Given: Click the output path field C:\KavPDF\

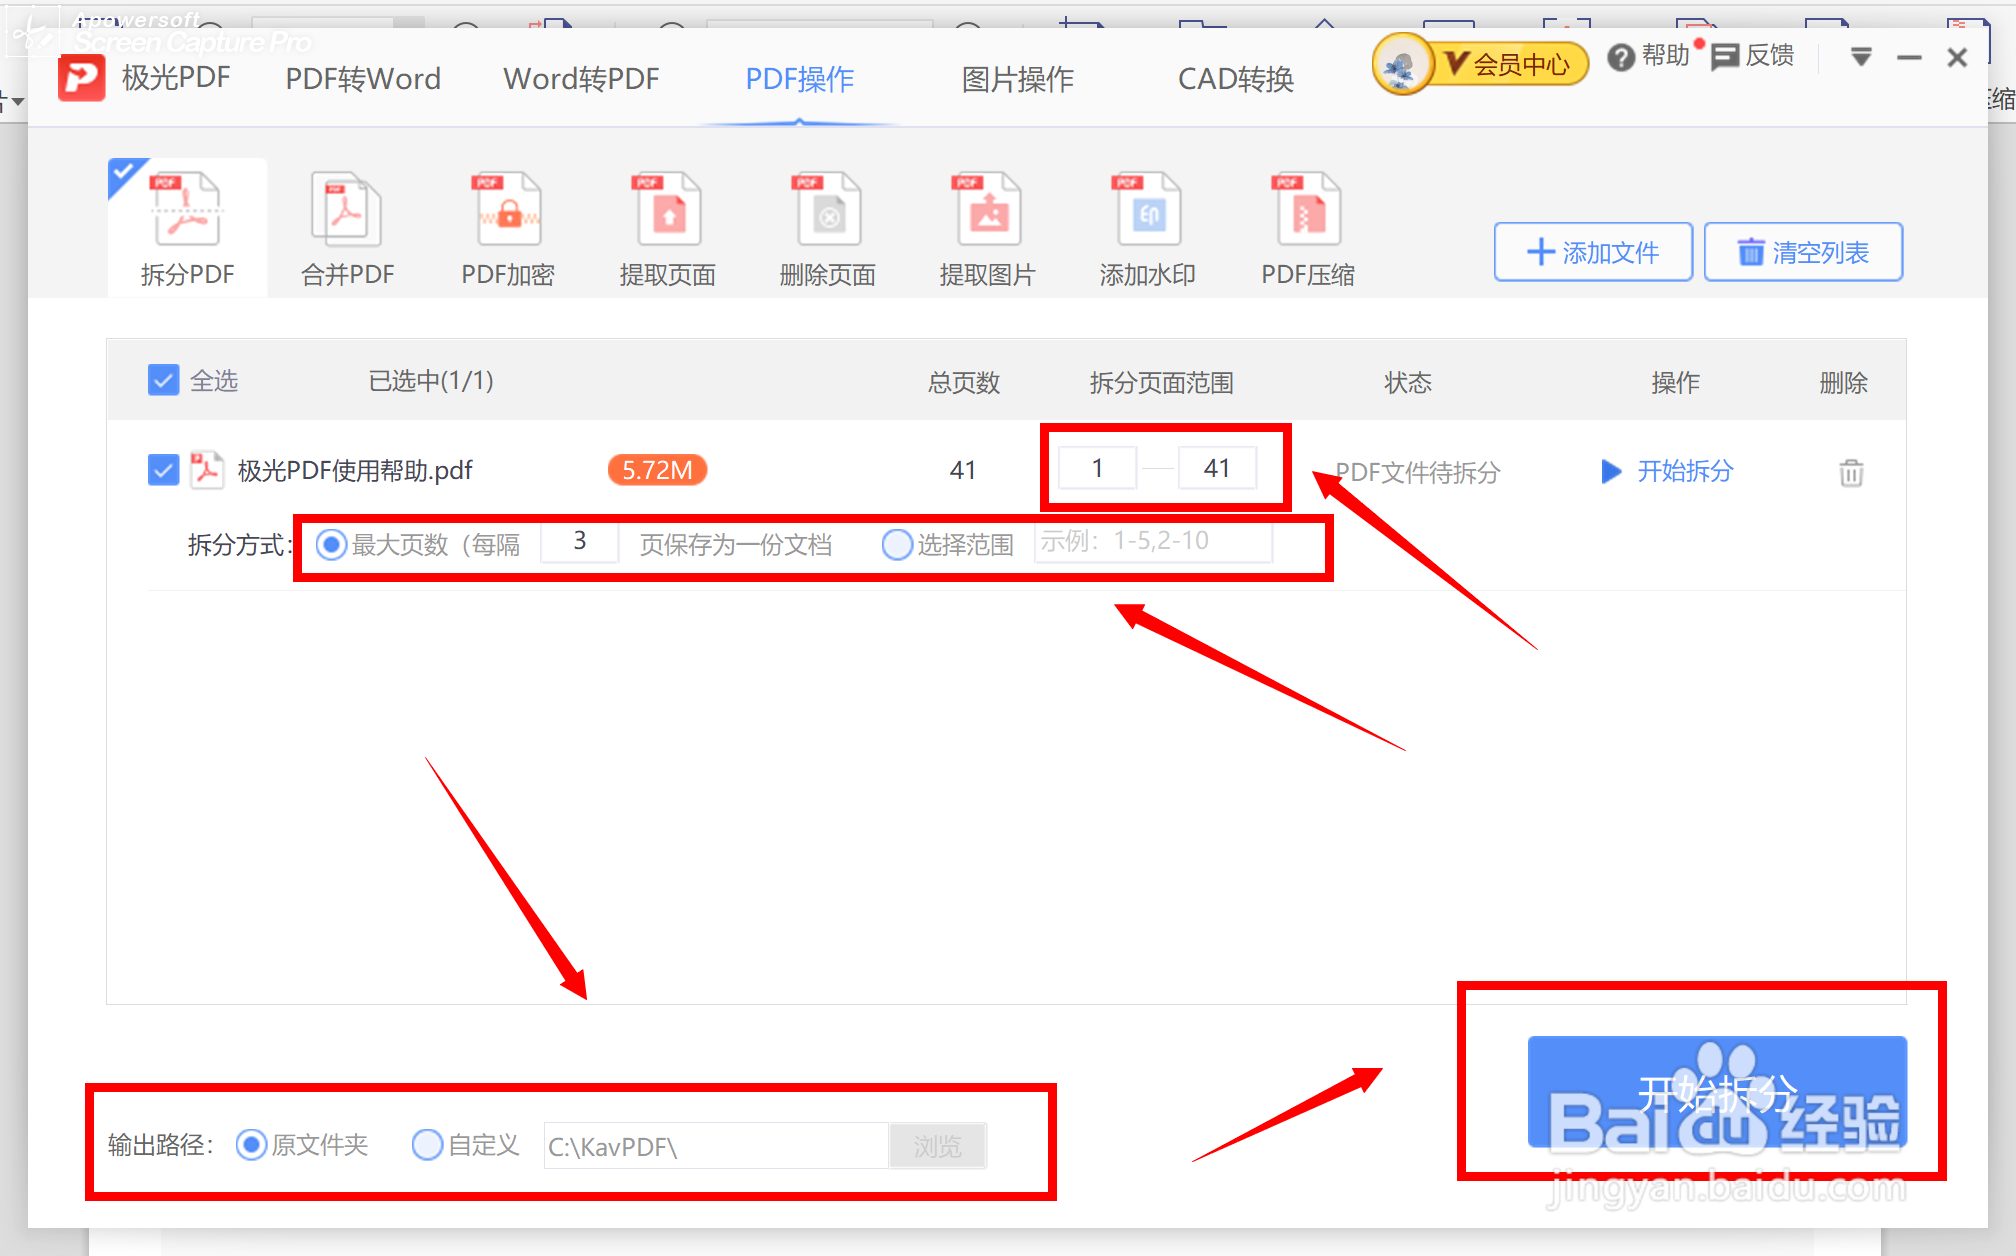Looking at the screenshot, I should coord(716,1146).
